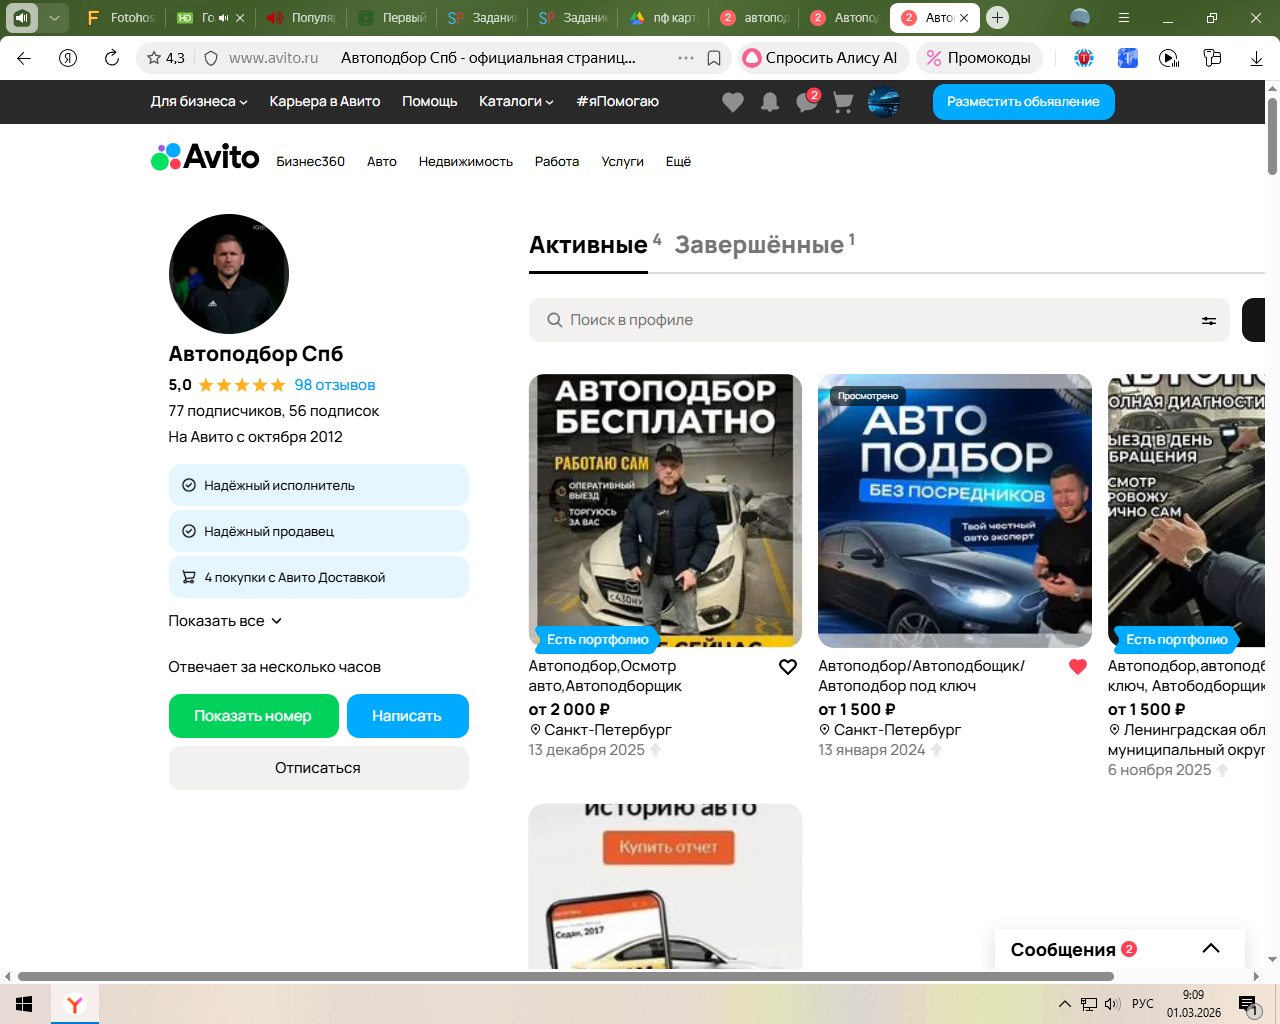
Task: Open notifications bell in Avito header
Action: [x=770, y=102]
